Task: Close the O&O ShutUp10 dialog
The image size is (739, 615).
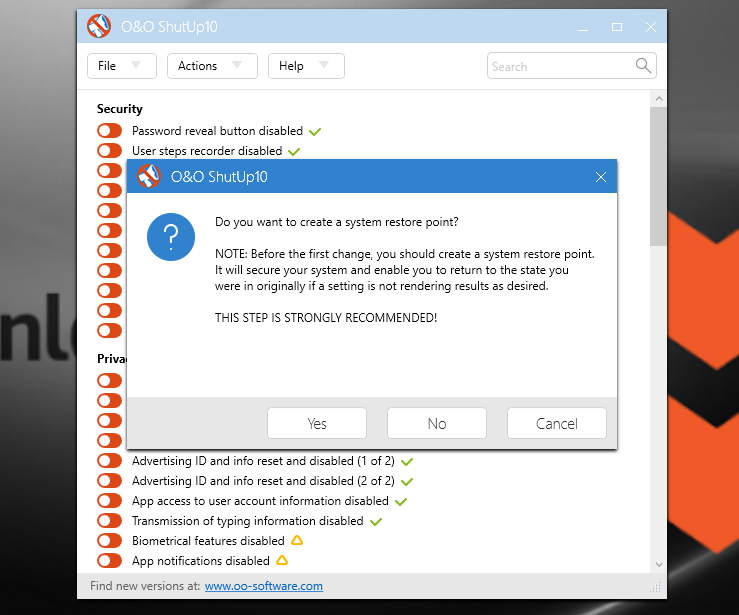Action: (600, 177)
